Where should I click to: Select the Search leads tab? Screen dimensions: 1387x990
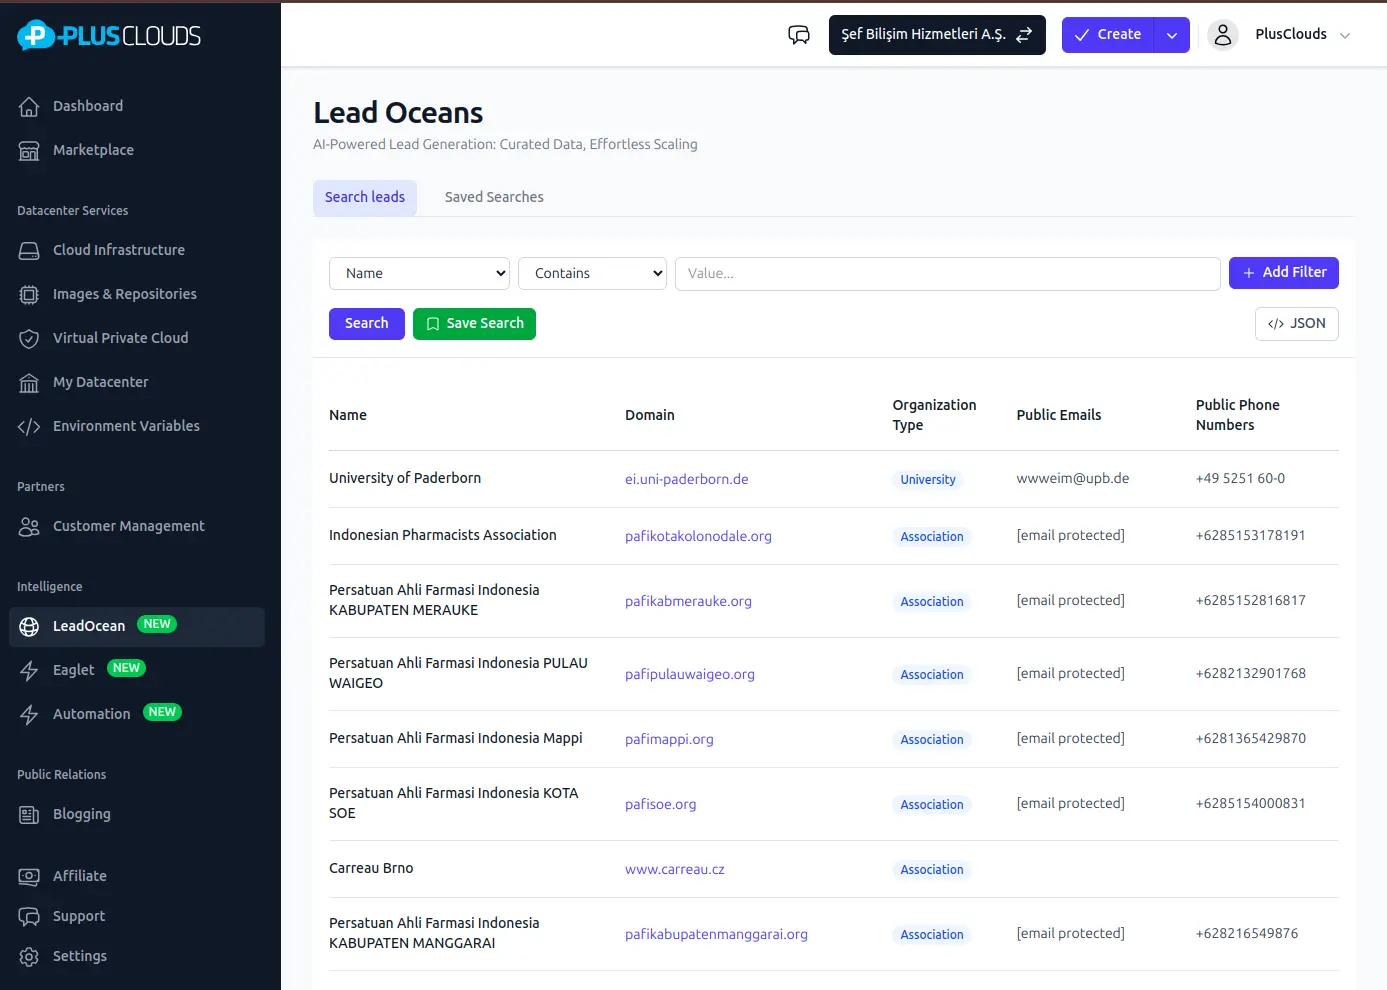coord(365,197)
